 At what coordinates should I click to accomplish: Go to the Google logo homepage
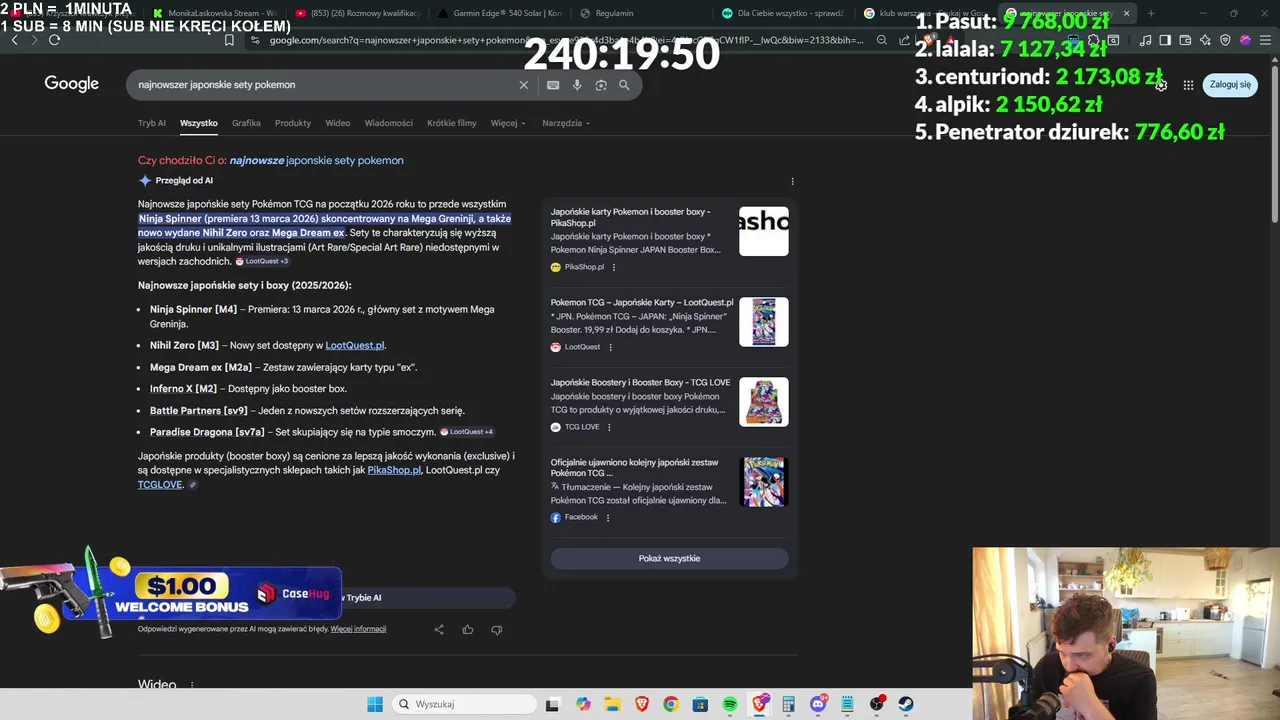point(72,84)
